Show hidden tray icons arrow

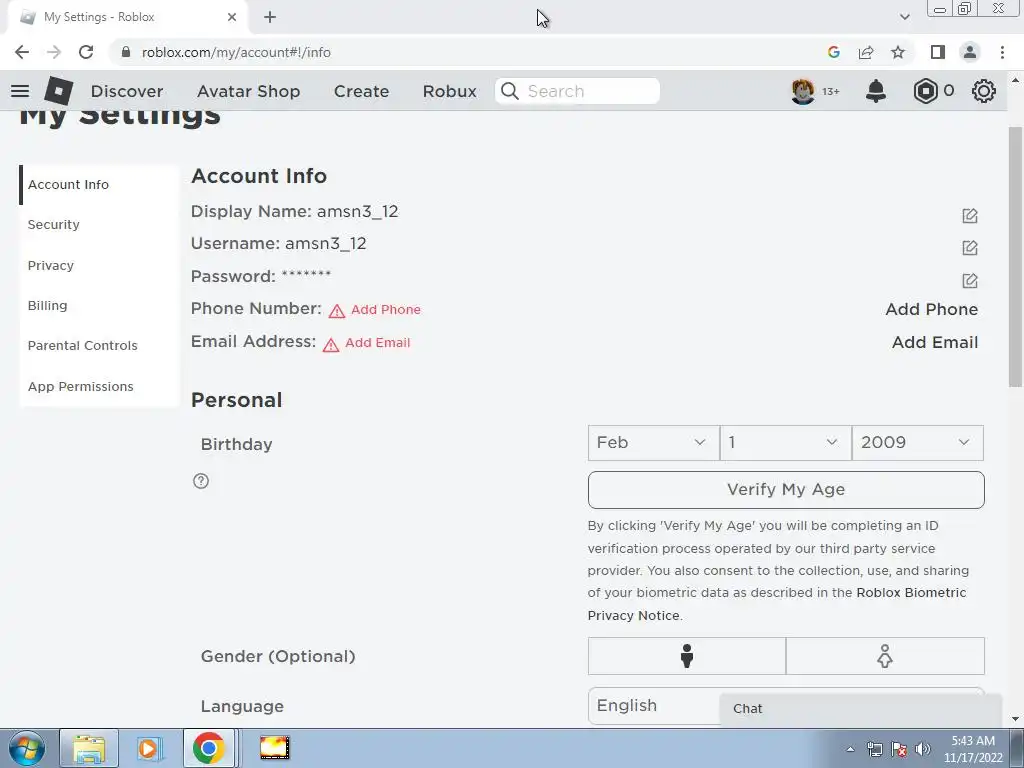[850, 749]
